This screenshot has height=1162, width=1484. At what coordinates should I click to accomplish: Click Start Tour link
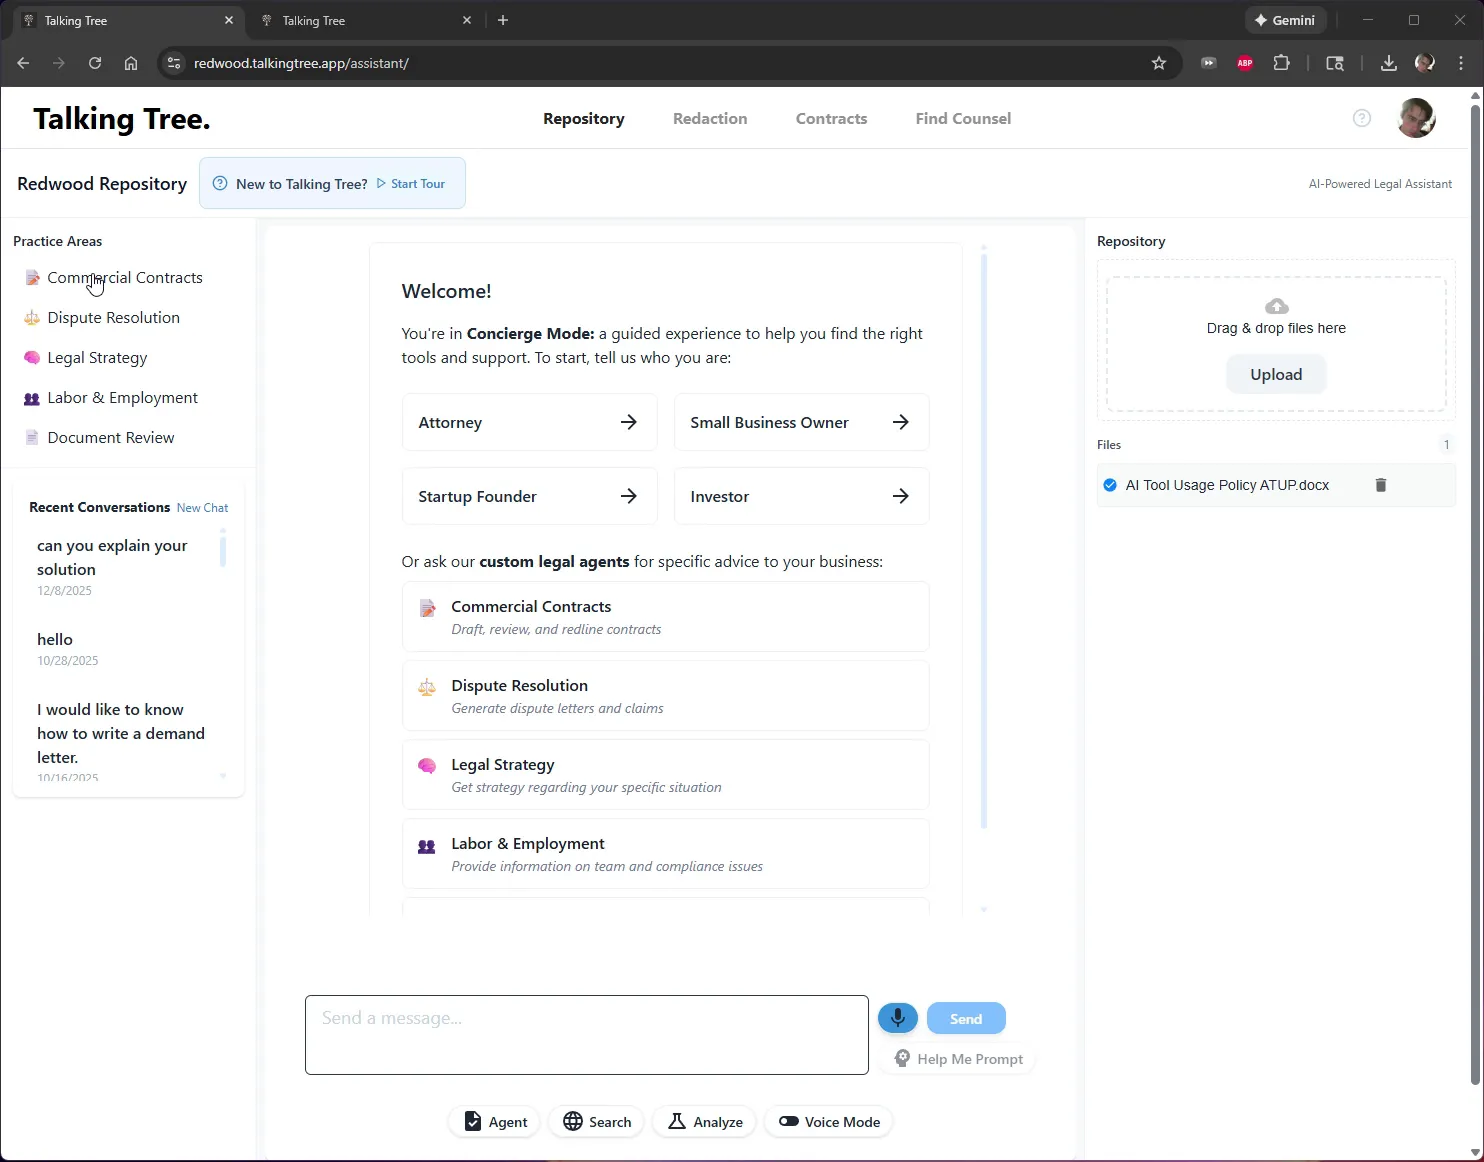coord(411,184)
